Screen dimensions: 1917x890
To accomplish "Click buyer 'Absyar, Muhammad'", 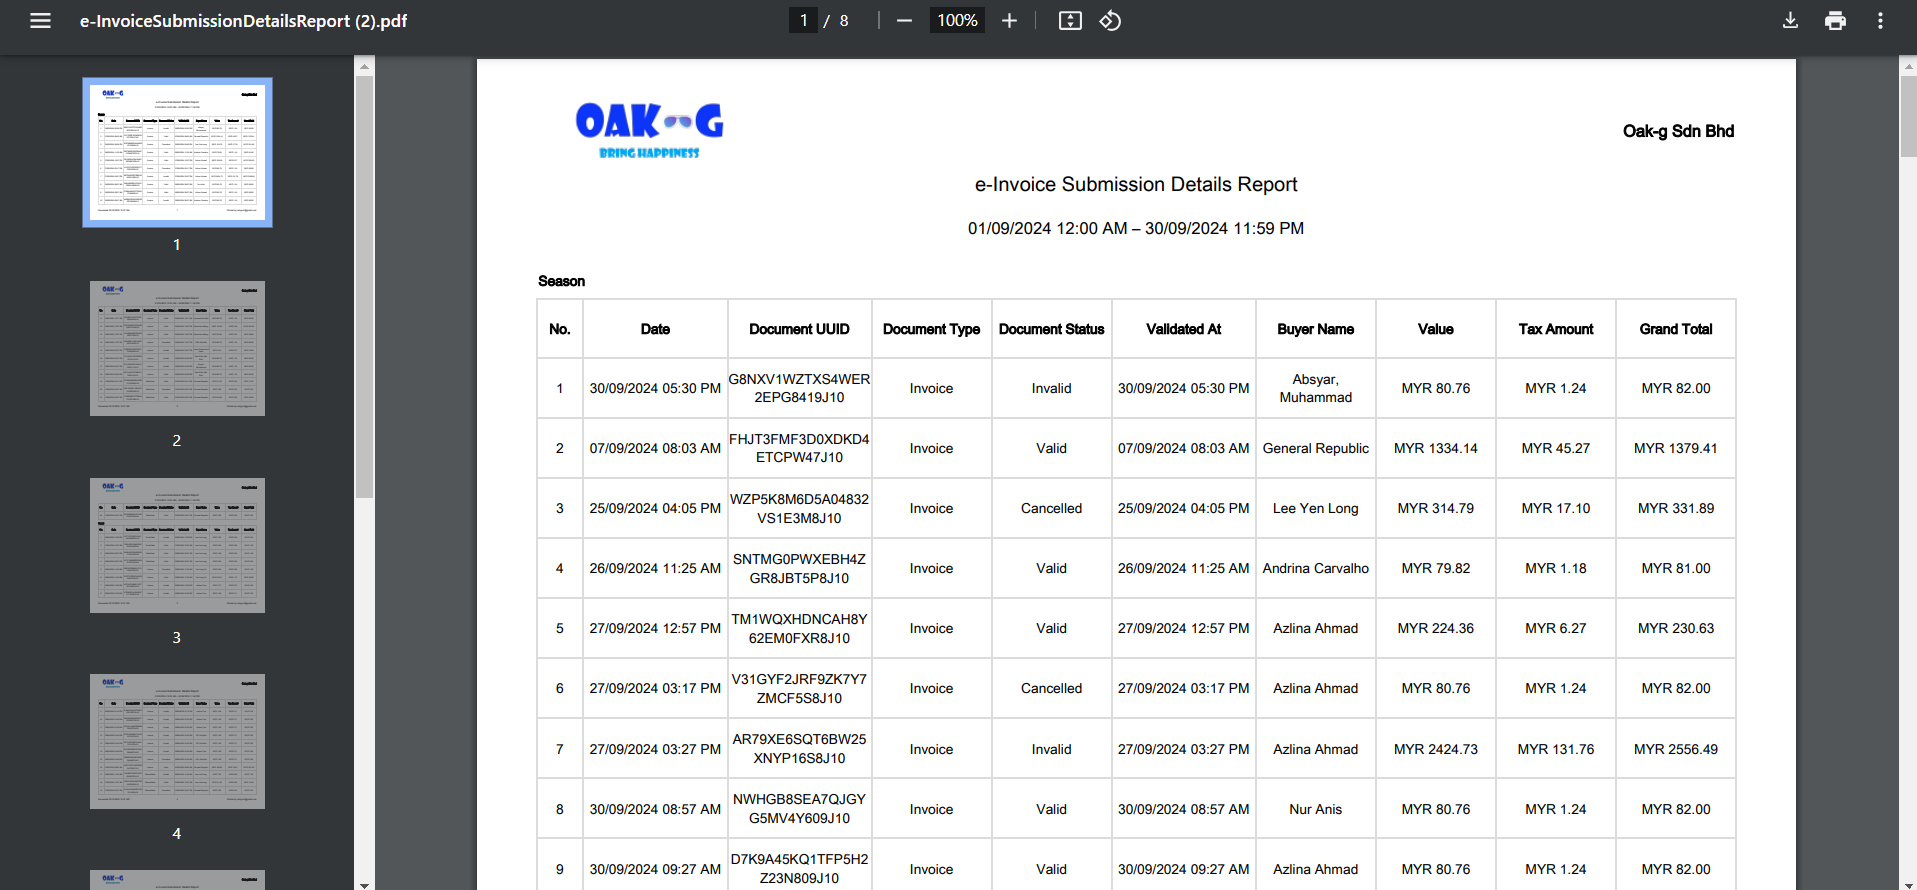I will (1315, 388).
